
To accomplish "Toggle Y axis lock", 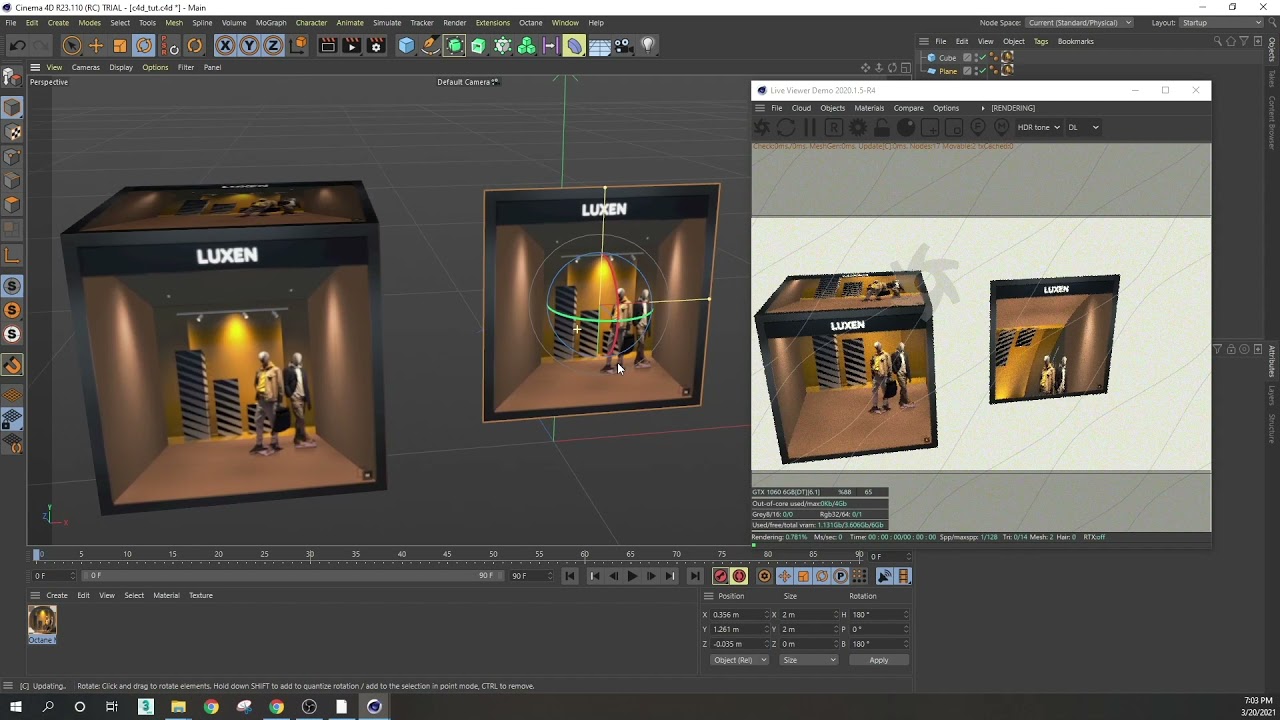I will pyautogui.click(x=249, y=45).
